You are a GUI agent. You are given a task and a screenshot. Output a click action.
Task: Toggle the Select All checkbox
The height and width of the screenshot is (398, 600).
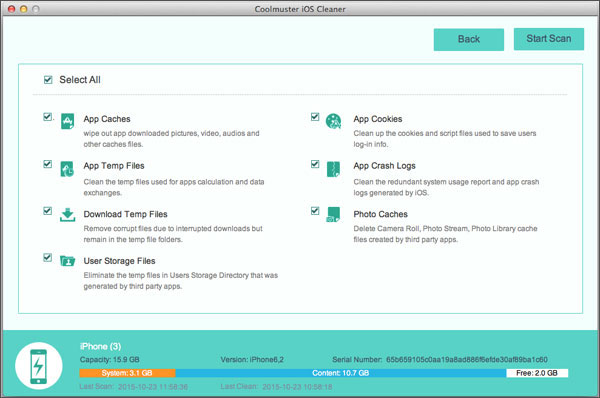pyautogui.click(x=48, y=80)
